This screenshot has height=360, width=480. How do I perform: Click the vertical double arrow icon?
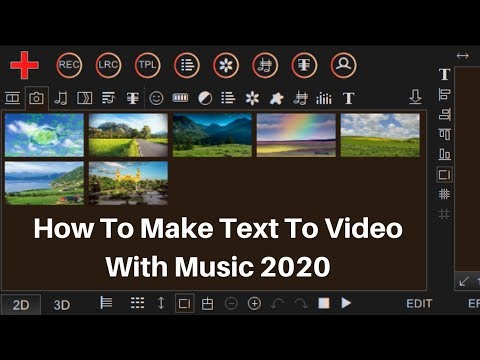tap(161, 303)
